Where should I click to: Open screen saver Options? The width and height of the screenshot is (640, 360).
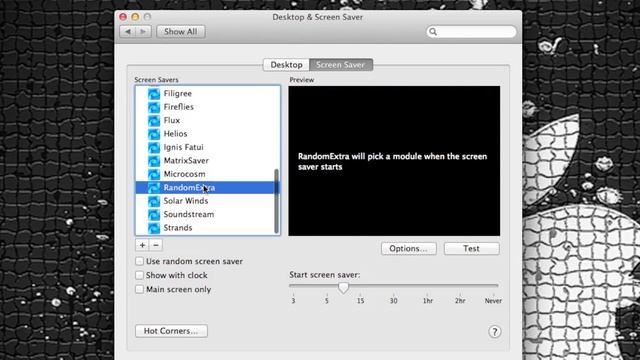click(409, 249)
